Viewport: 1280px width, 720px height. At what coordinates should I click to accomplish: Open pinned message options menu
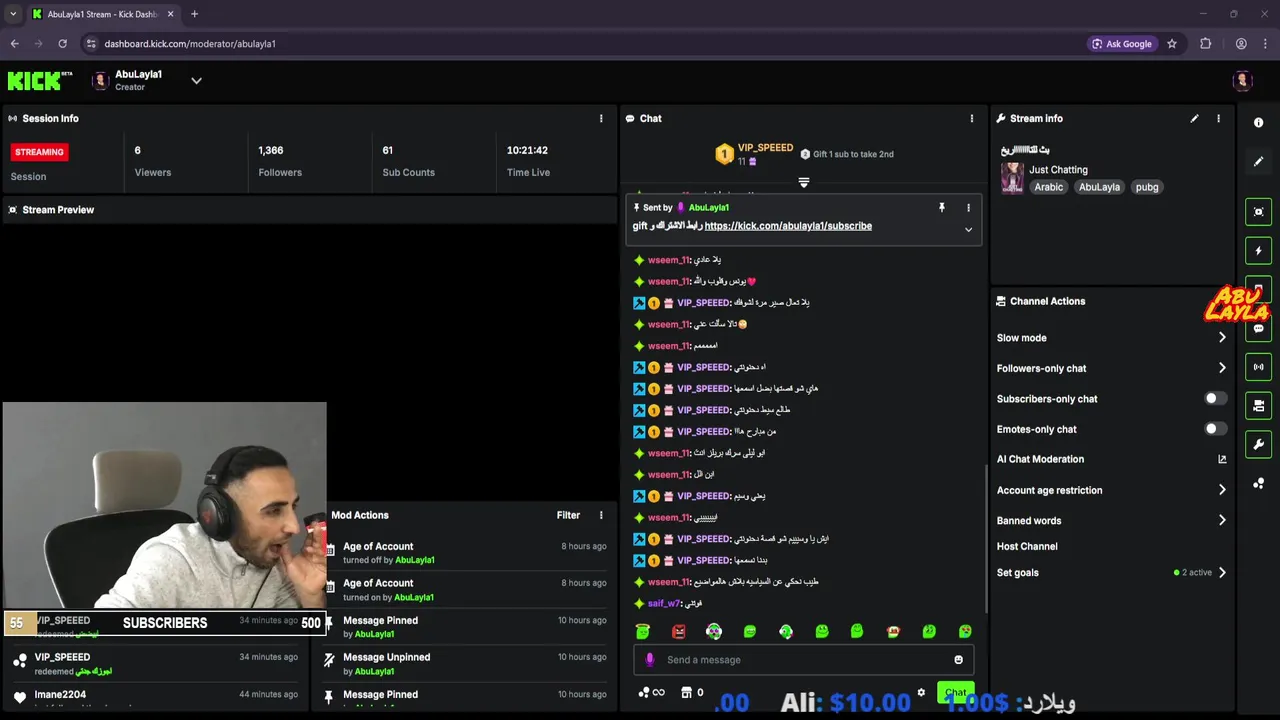pyautogui.click(x=968, y=208)
